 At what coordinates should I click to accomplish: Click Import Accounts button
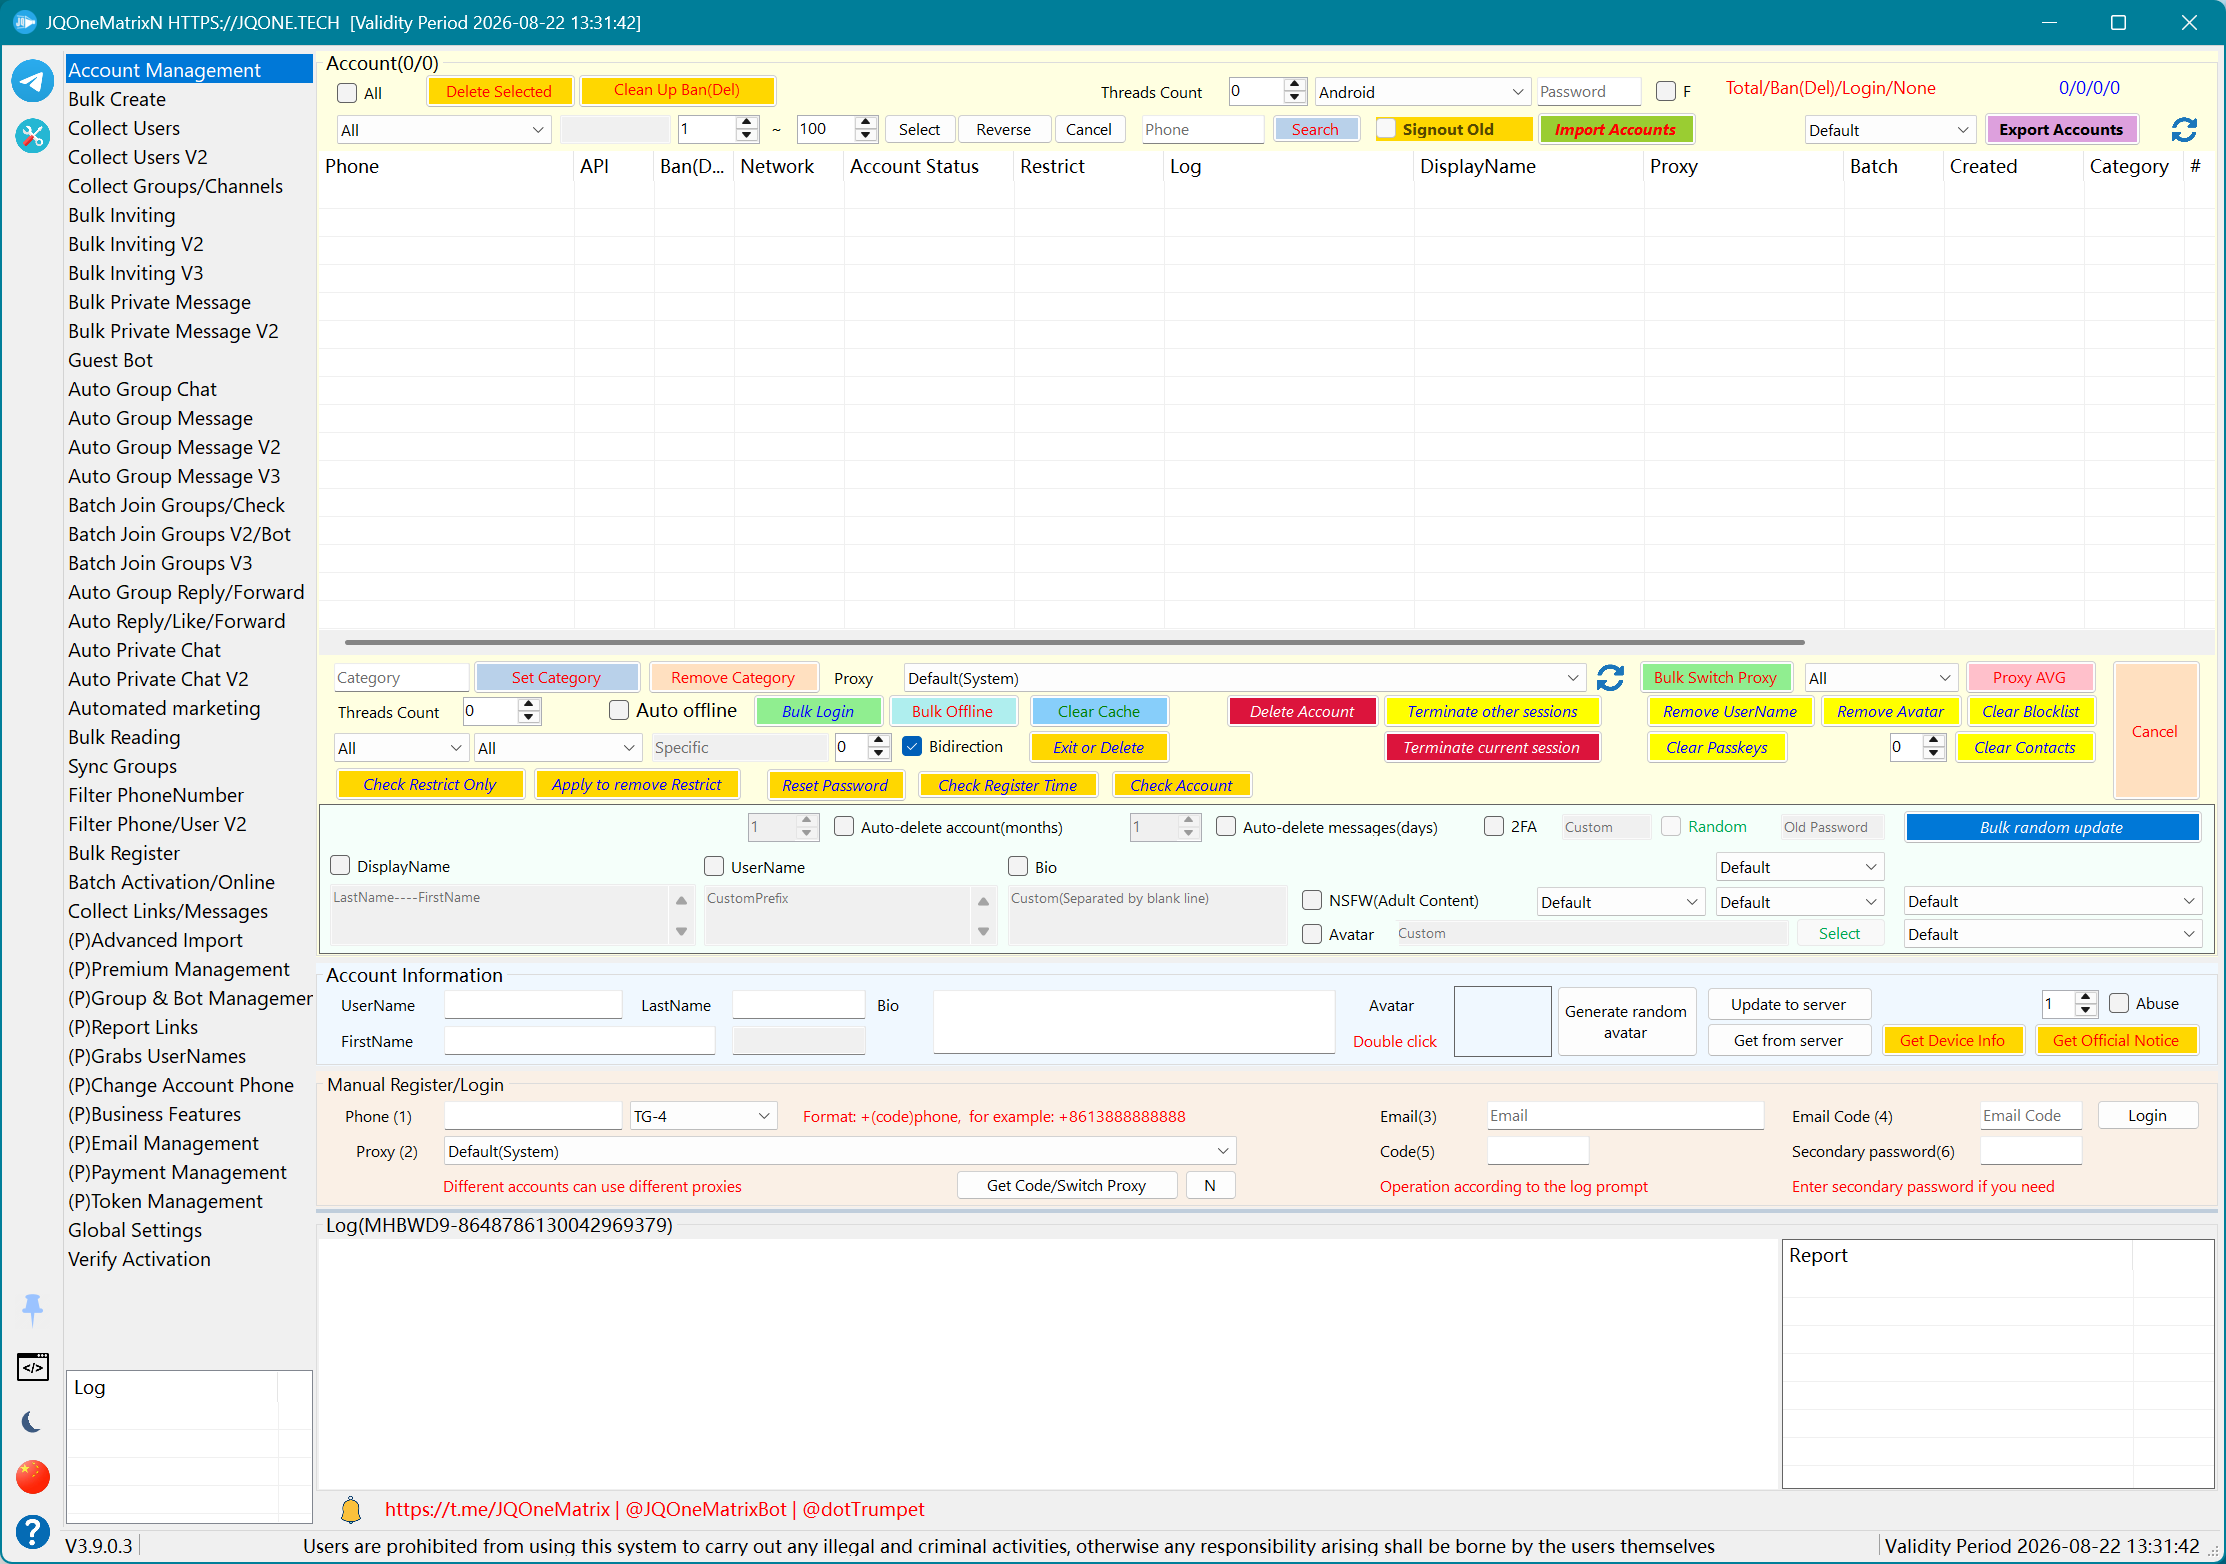click(x=1615, y=129)
